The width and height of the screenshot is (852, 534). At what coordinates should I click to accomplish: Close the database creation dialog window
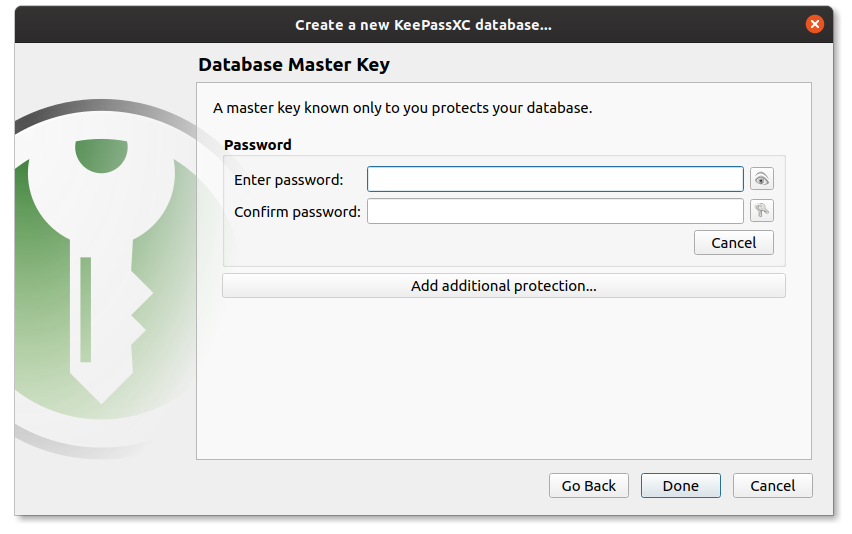tap(815, 24)
